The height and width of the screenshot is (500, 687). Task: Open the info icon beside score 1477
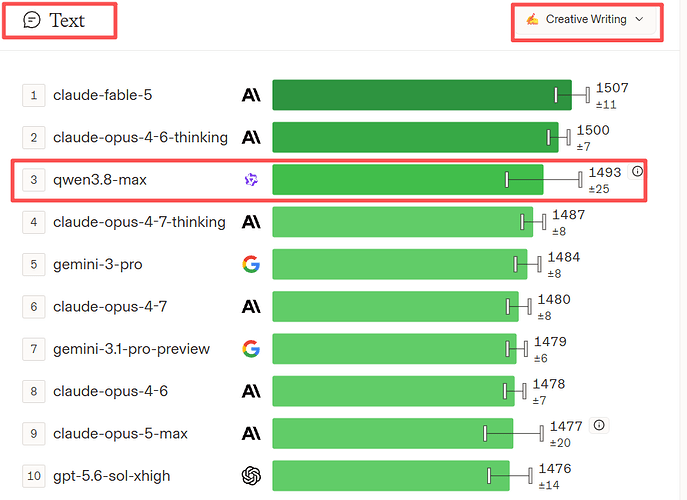599,425
